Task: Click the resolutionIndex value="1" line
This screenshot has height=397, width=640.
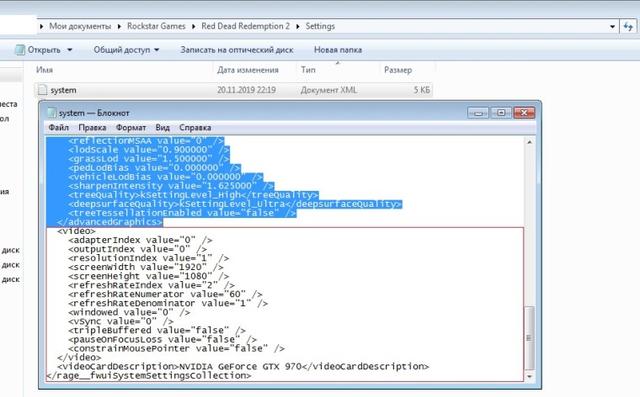Action: (x=149, y=258)
